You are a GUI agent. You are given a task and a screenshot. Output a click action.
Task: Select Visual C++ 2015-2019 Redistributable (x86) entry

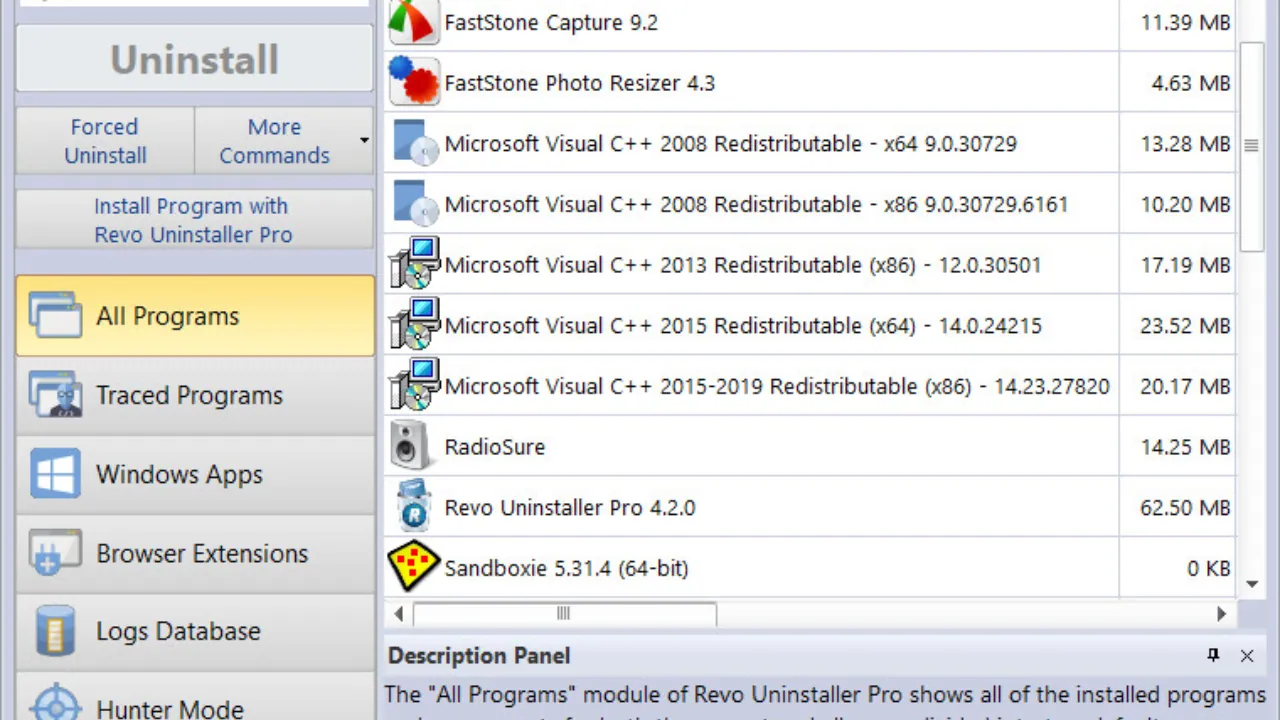[810, 386]
